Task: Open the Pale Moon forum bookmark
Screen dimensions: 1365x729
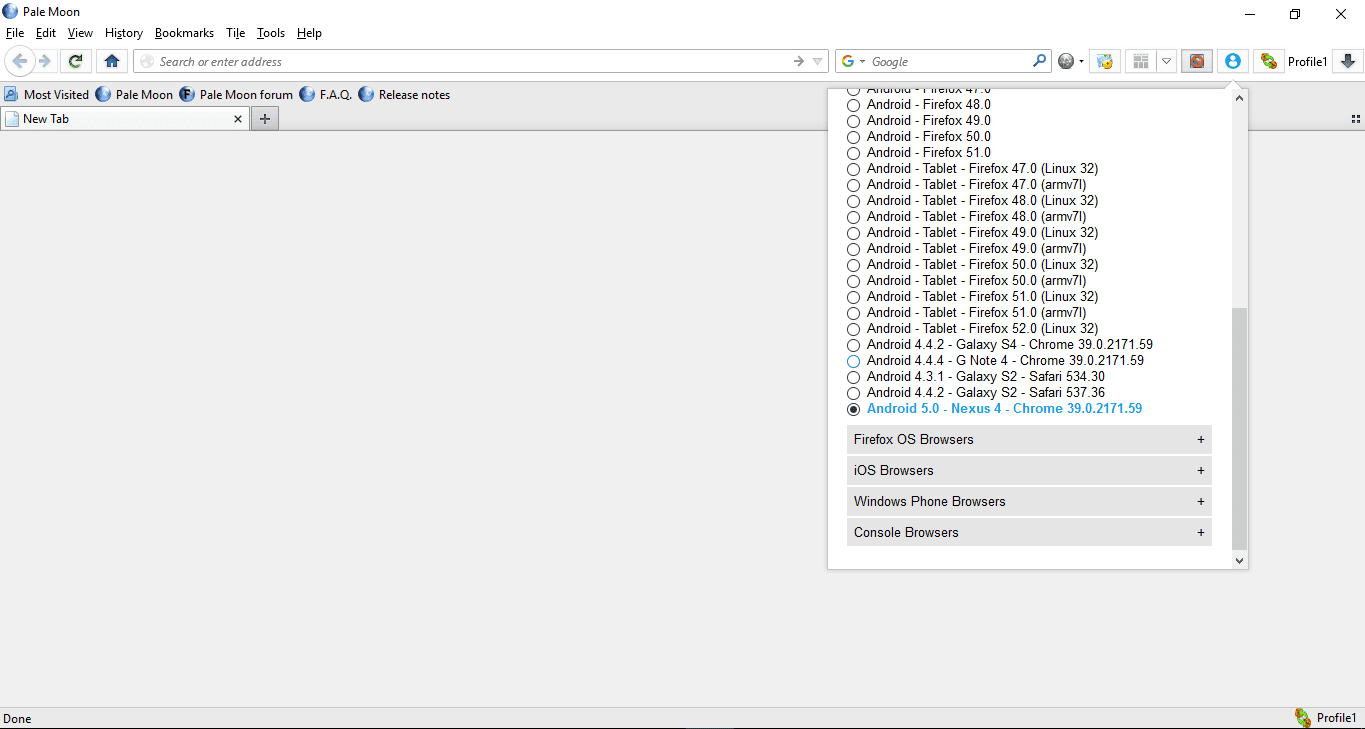Action: [237, 95]
